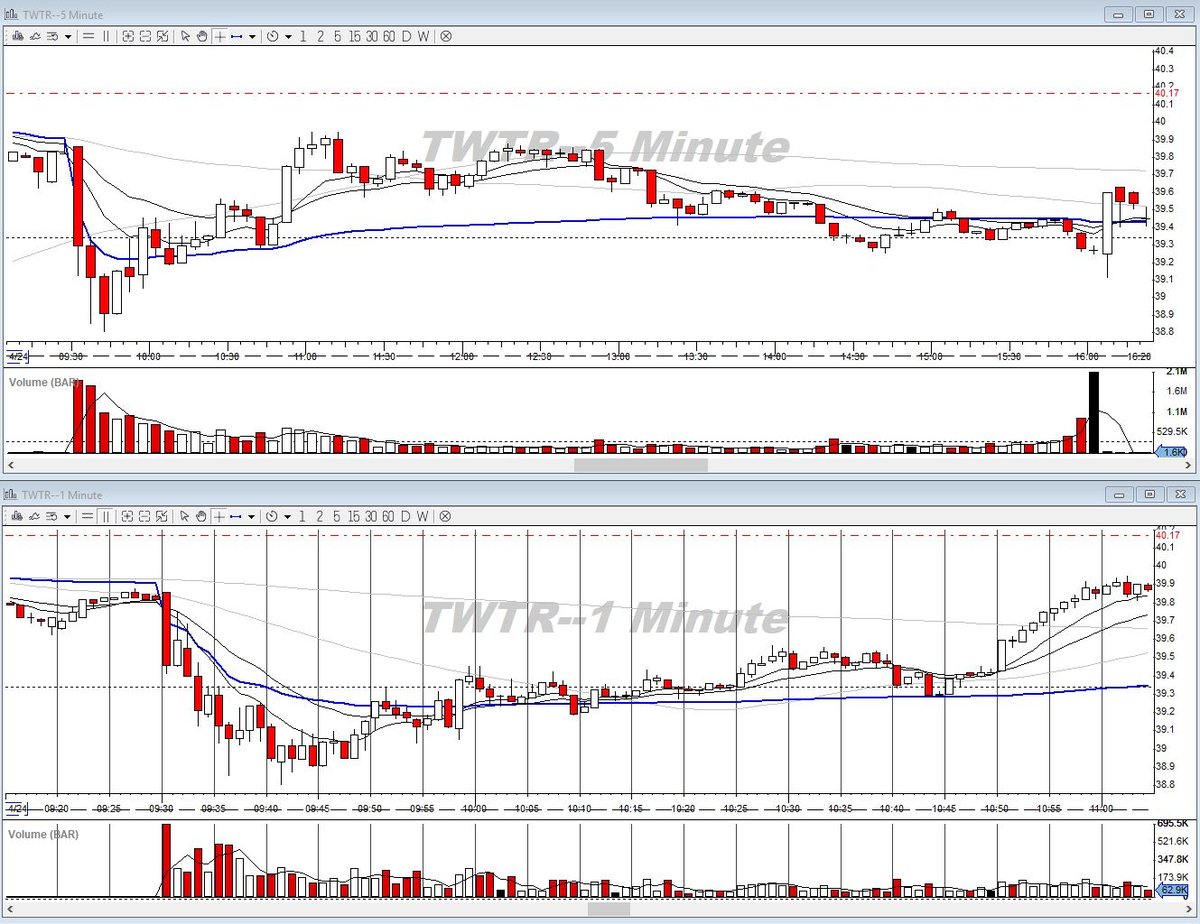This screenshot has height=924, width=1200.
Task: Switch 5 Minute window to Weekly (W)
Action: coord(423,36)
